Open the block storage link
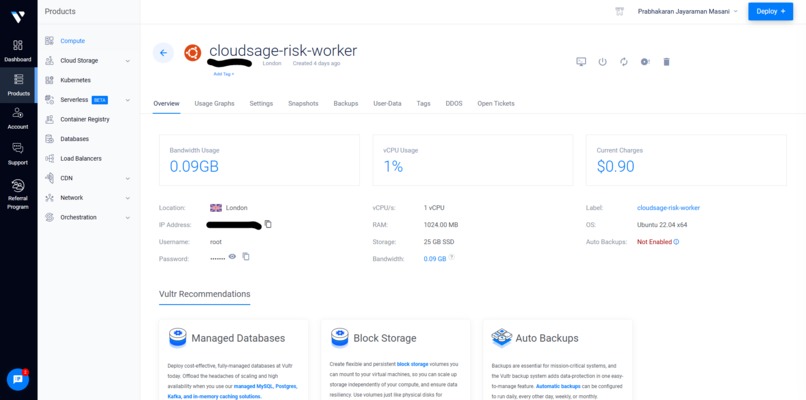806x400 pixels. pos(412,364)
